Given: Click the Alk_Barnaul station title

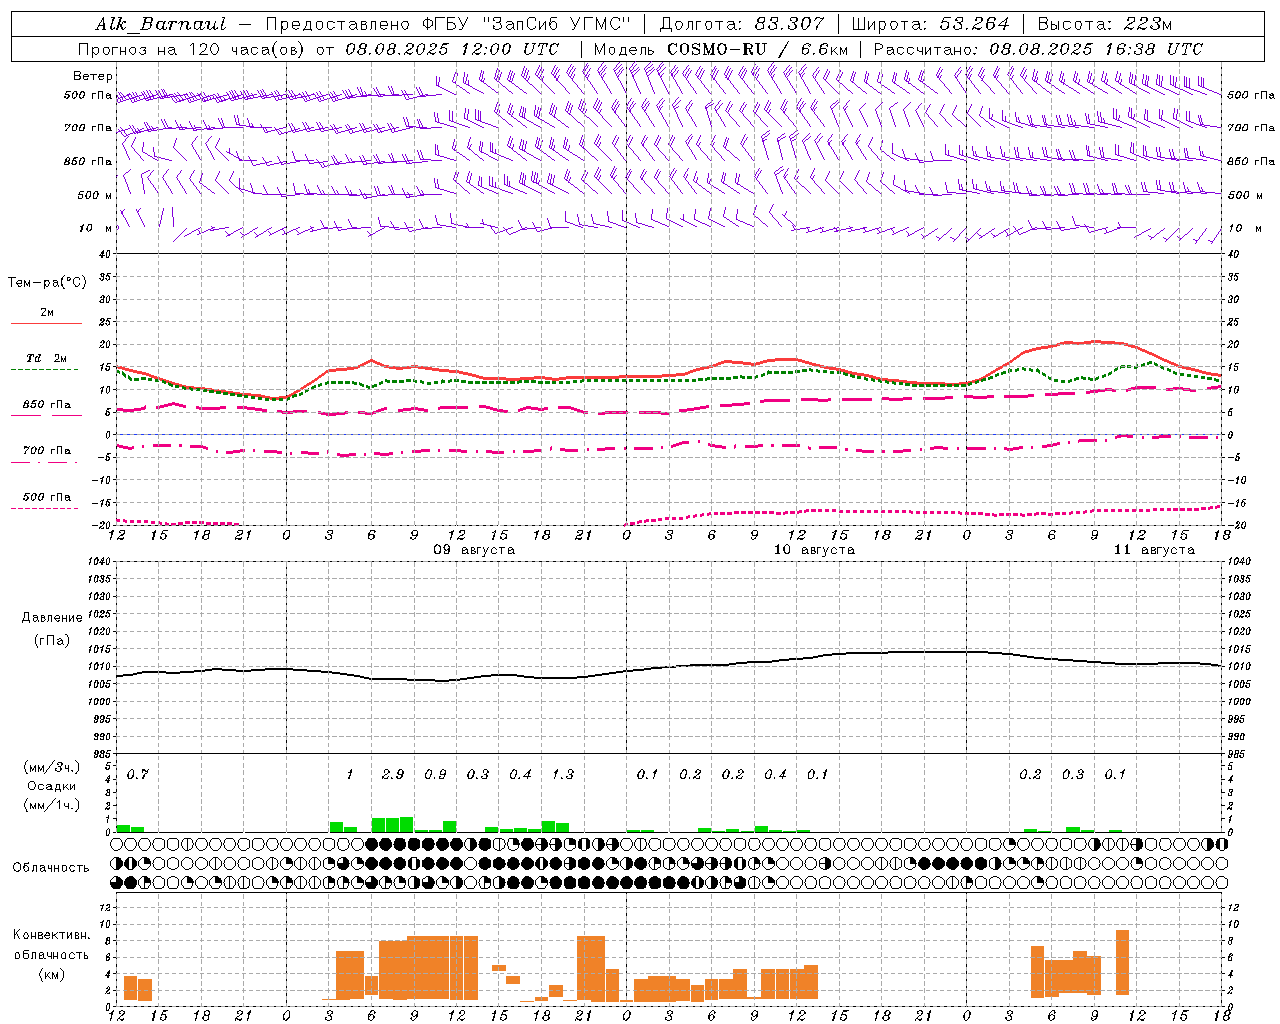Looking at the screenshot, I should [161, 24].
